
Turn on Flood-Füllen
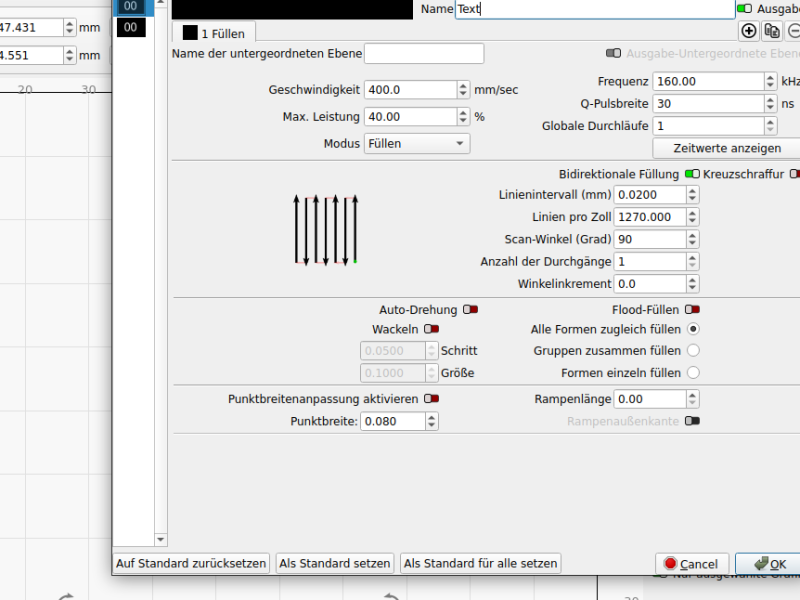tap(692, 310)
